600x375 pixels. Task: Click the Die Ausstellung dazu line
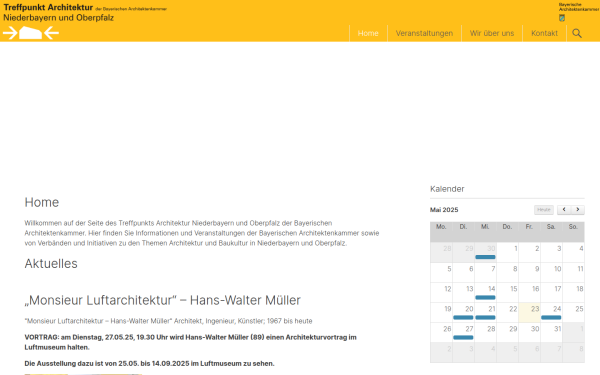tap(149, 364)
